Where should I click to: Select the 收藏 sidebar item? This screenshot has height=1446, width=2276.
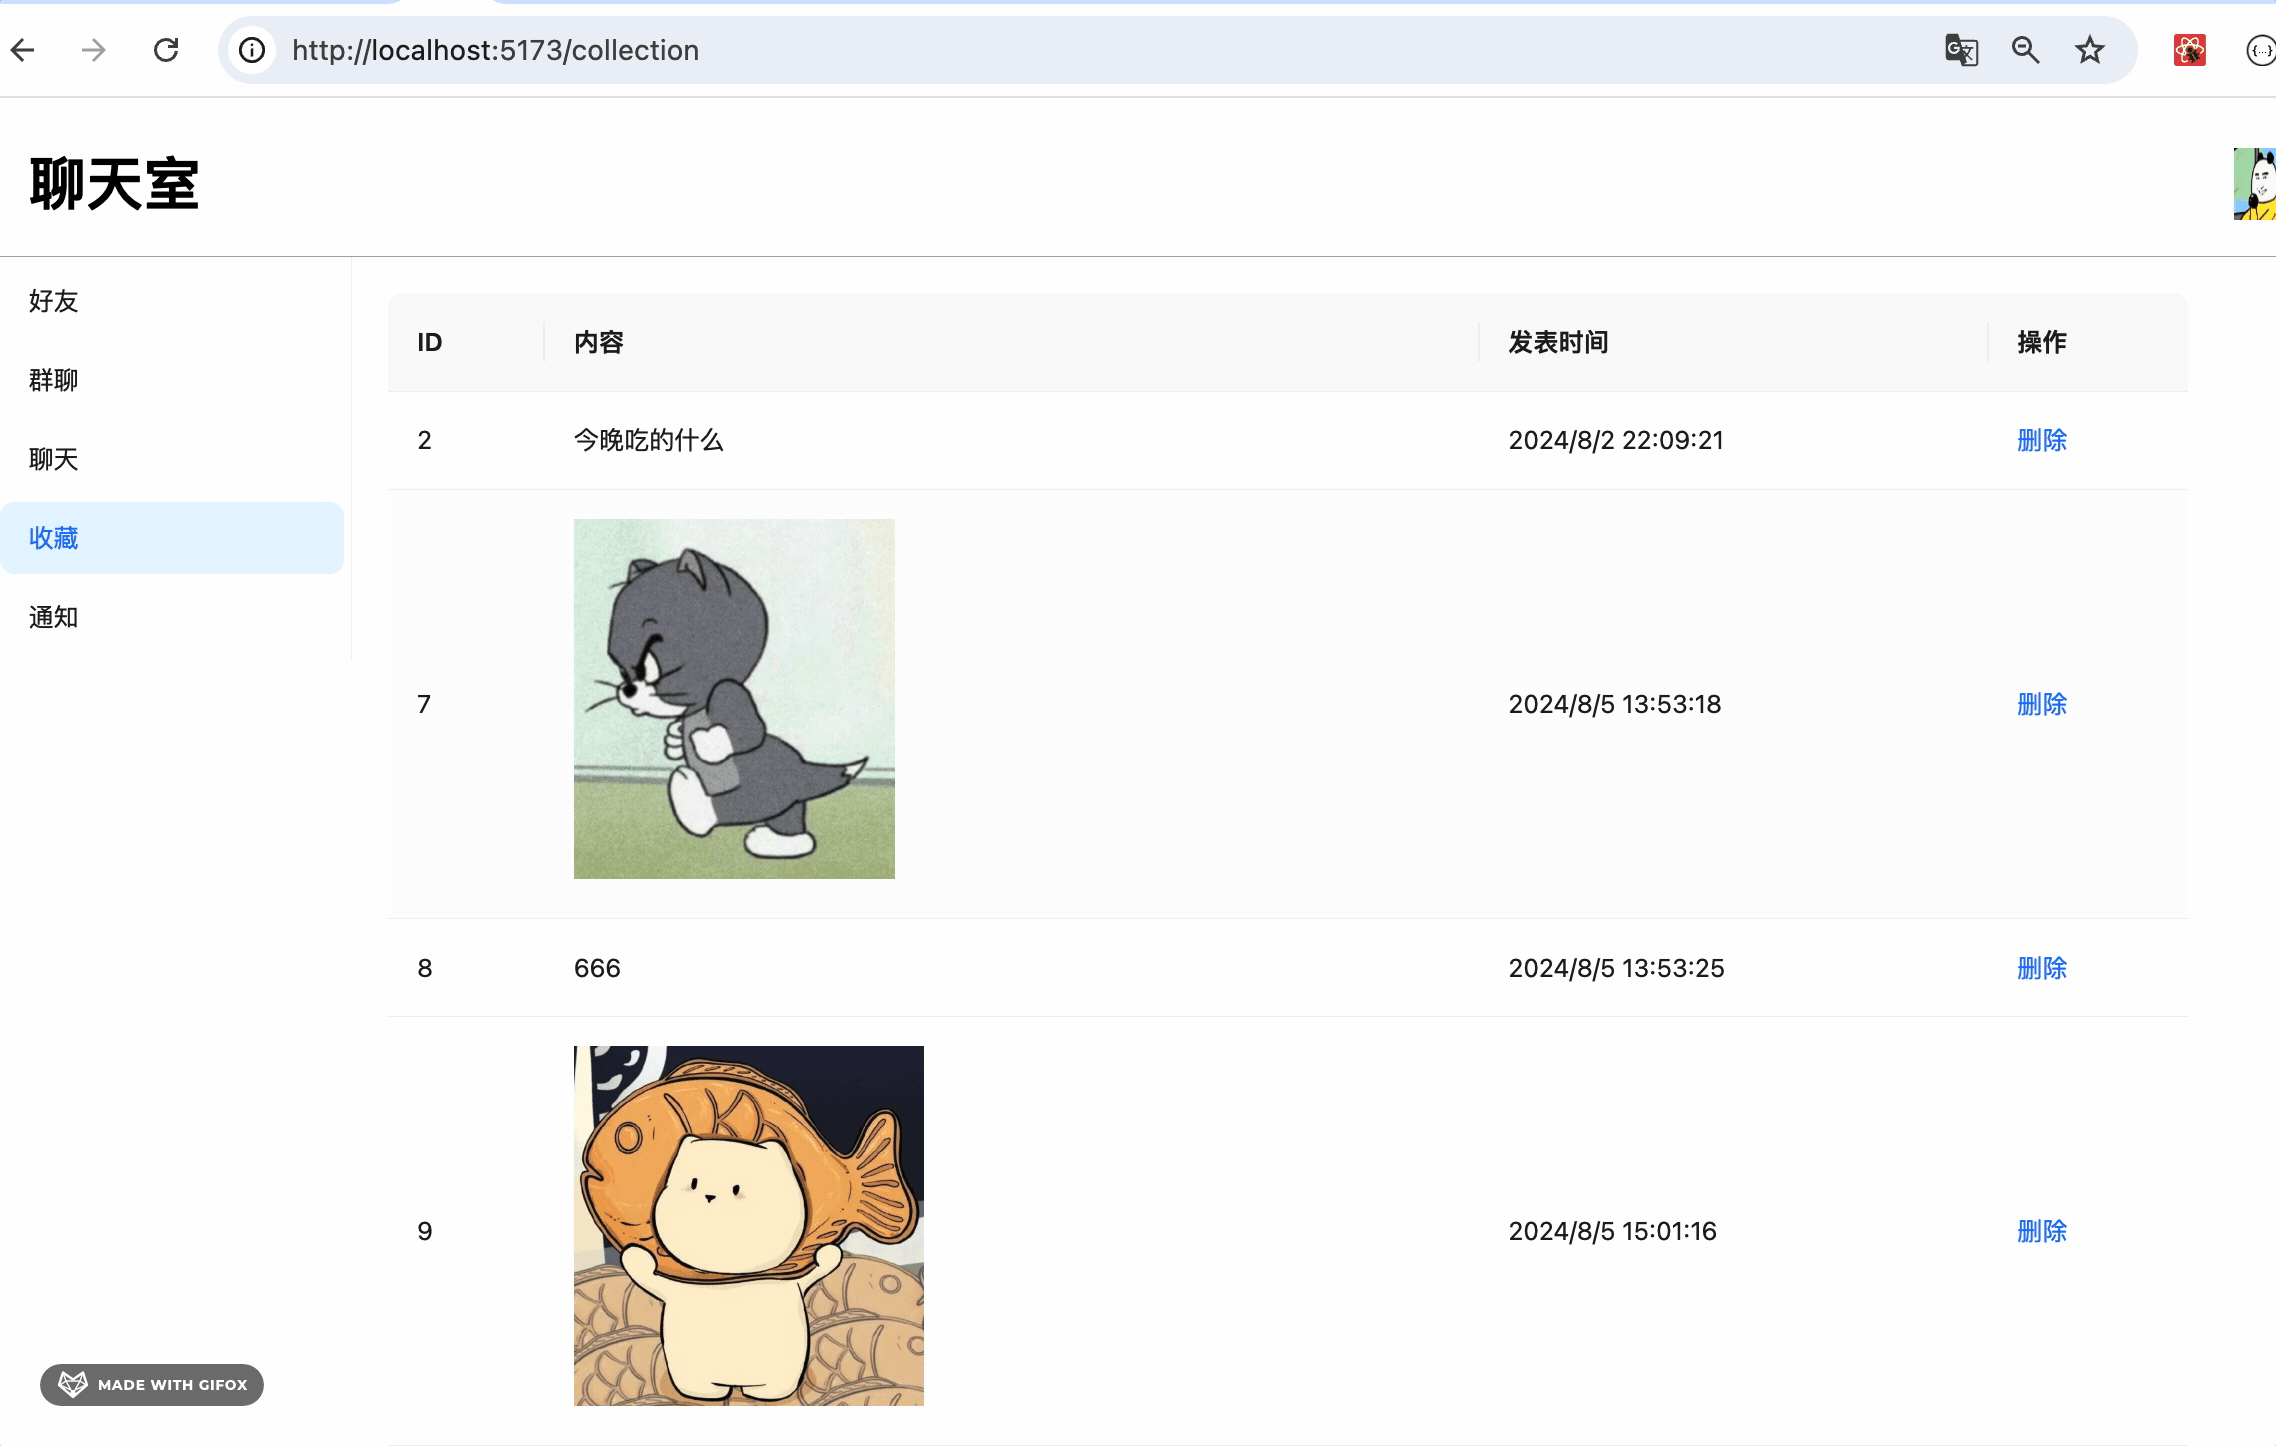coord(54,538)
